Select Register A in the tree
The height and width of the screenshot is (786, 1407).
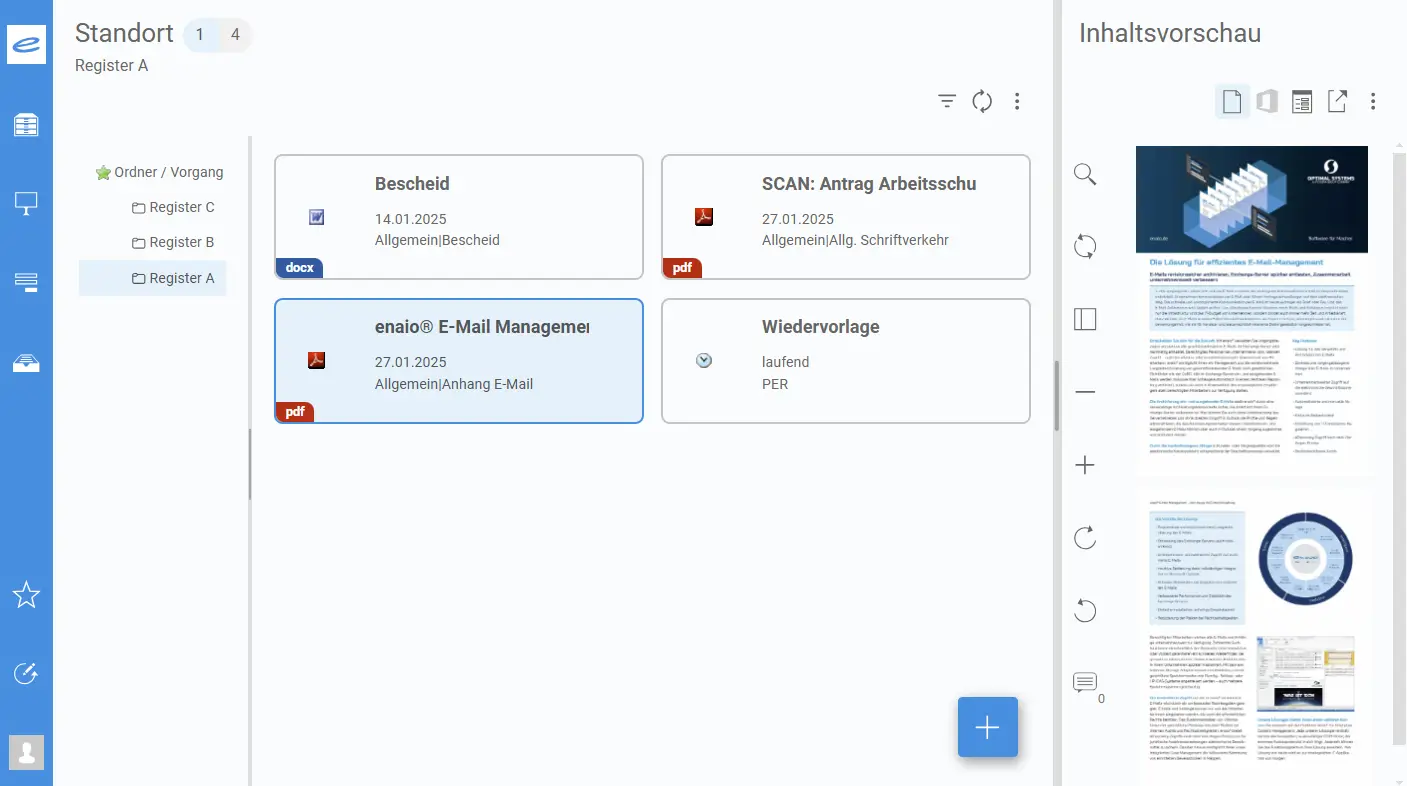pyautogui.click(x=153, y=278)
